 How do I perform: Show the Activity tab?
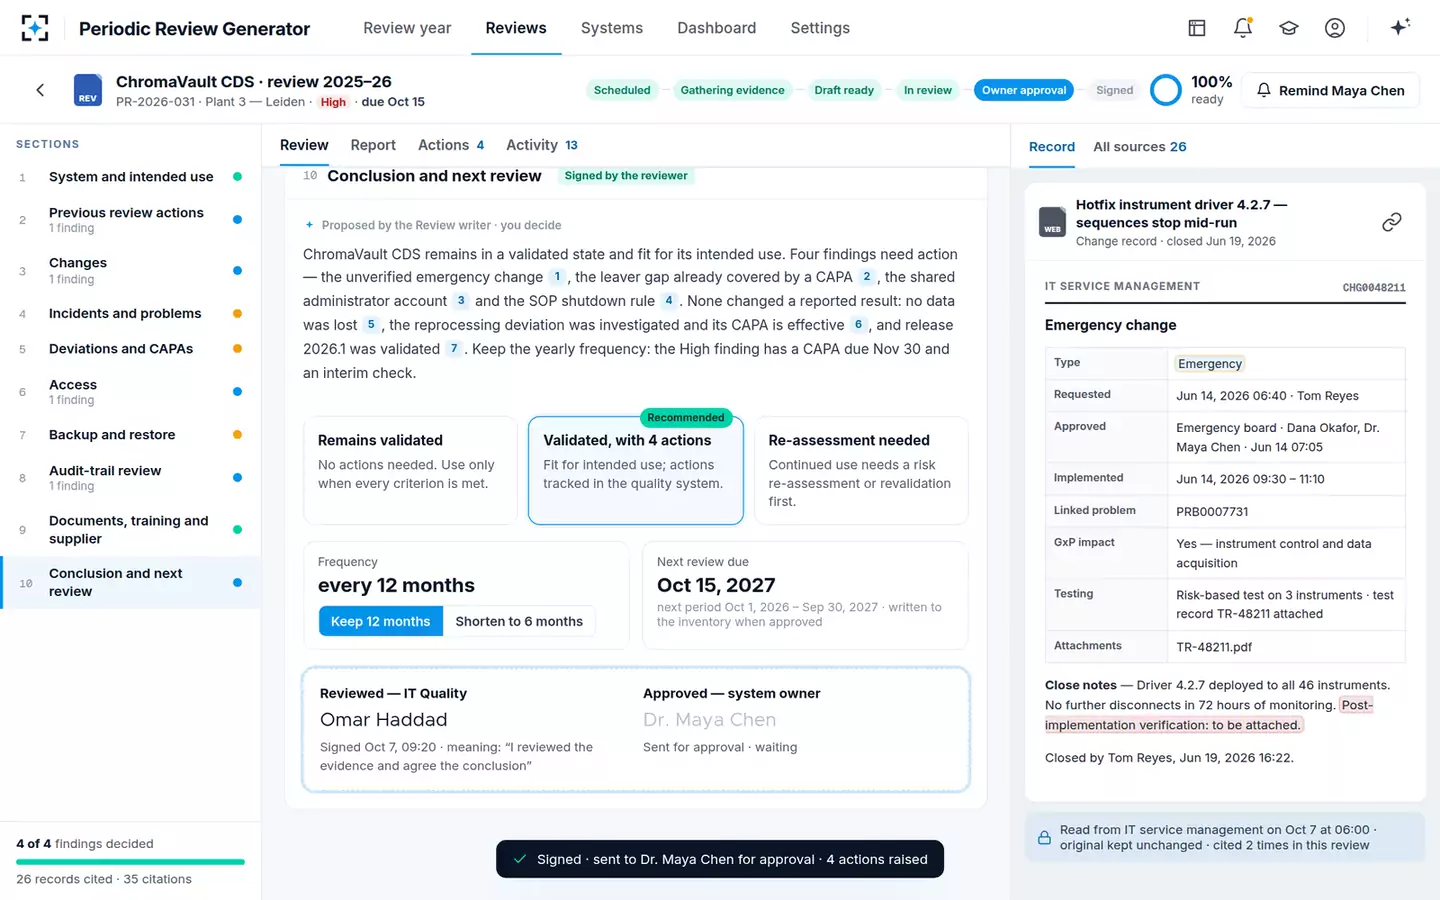pyautogui.click(x=542, y=145)
